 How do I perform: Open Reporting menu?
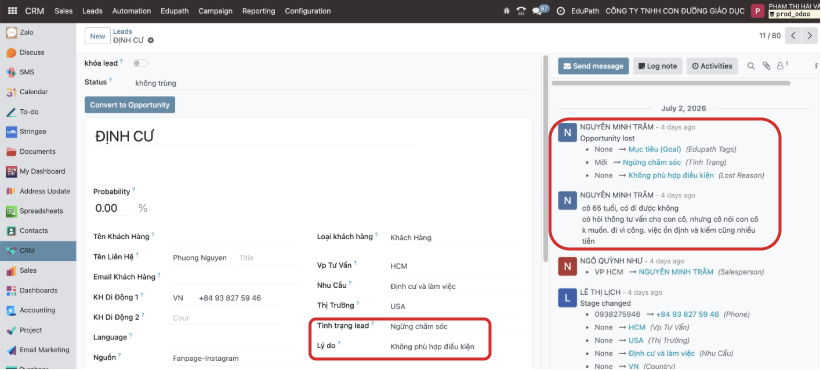258,11
